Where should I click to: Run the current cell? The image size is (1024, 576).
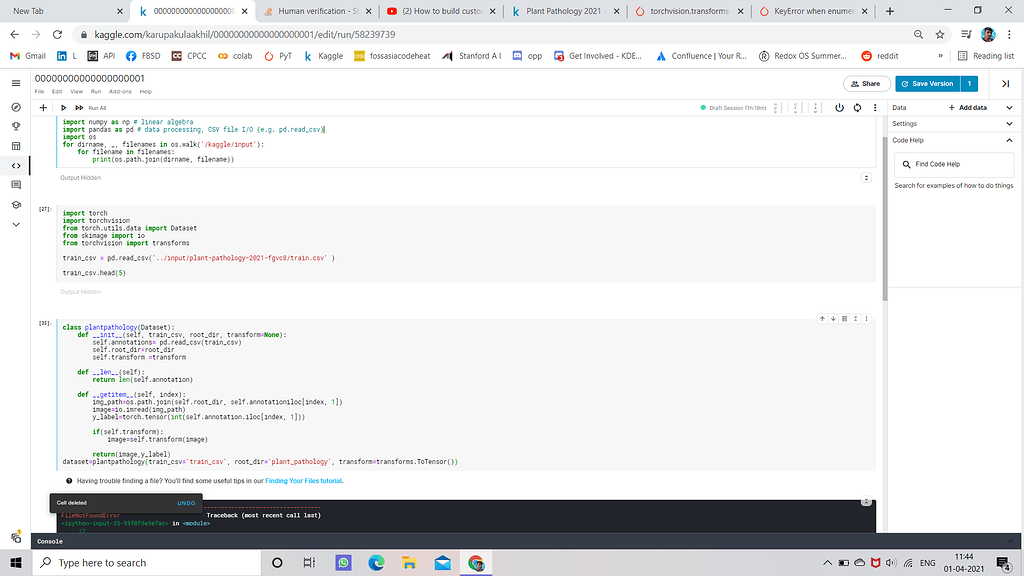(64, 107)
